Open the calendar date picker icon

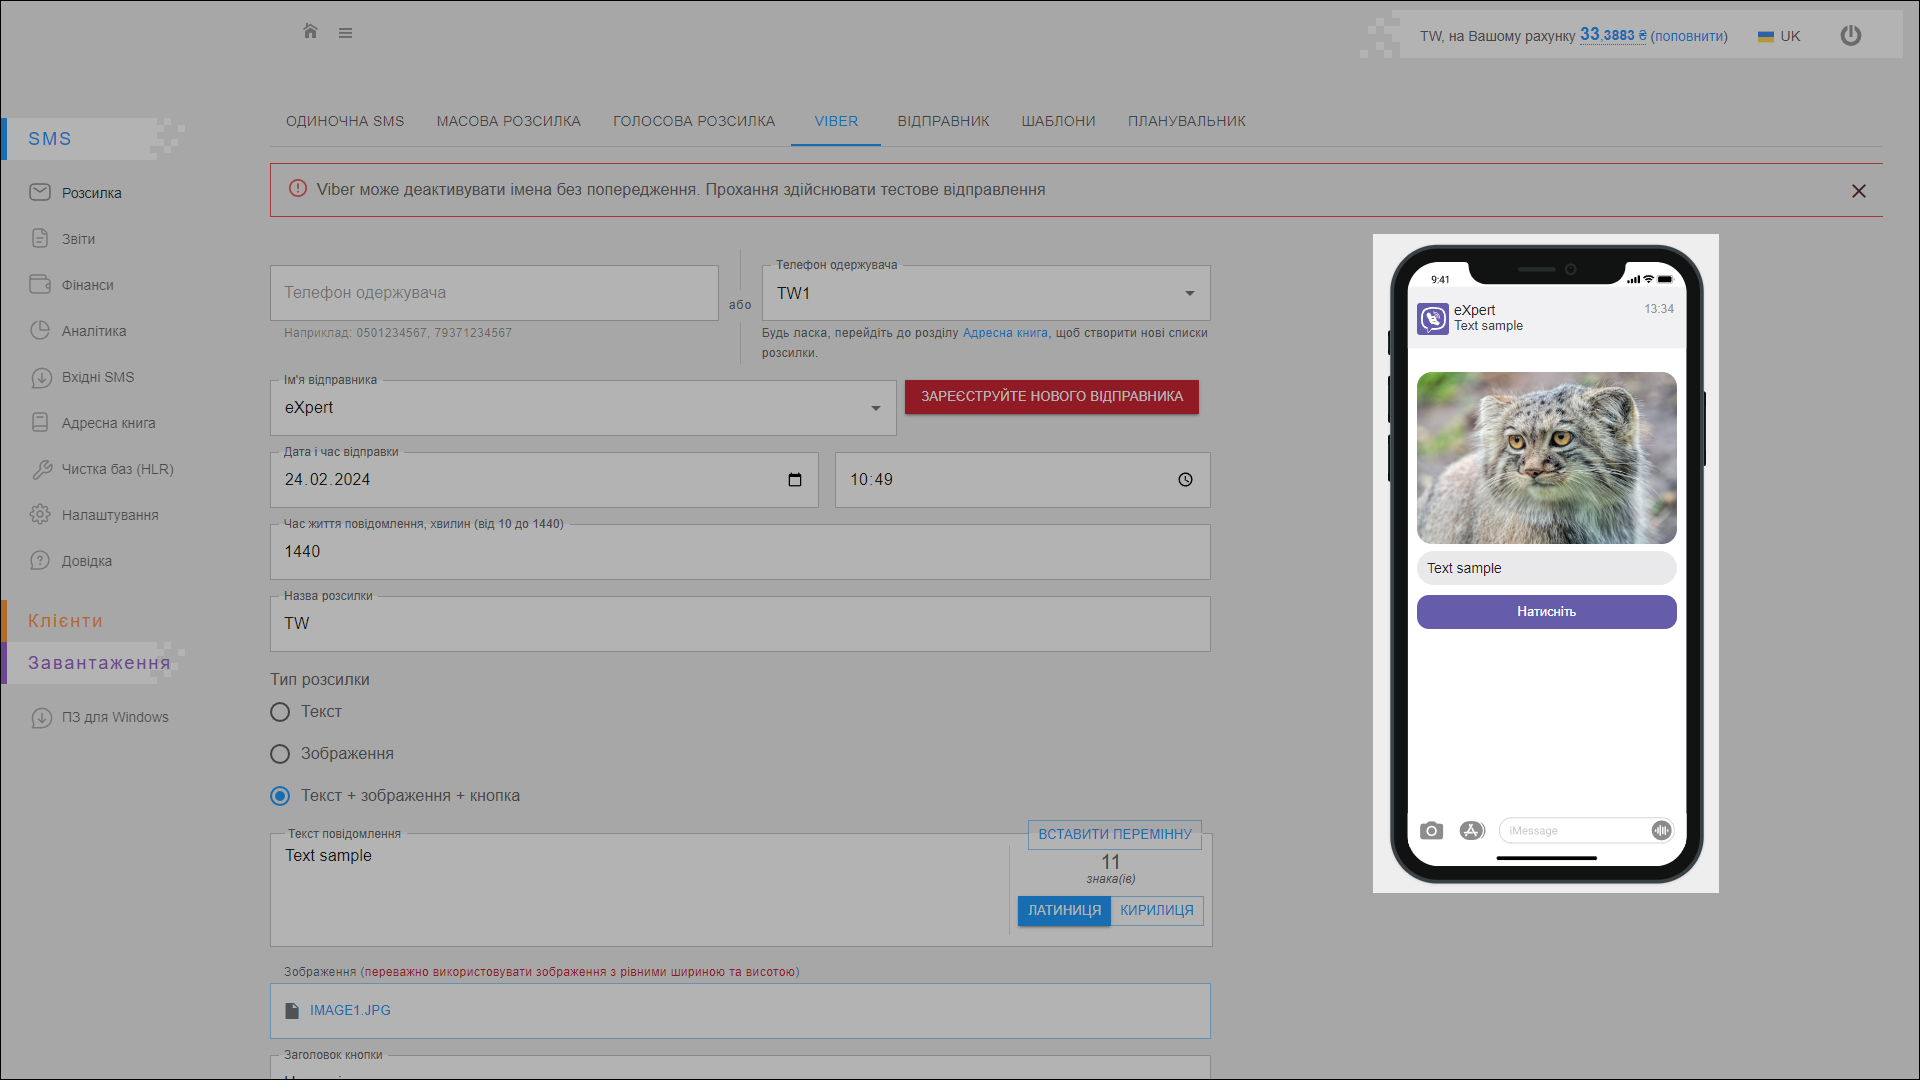pos(795,480)
